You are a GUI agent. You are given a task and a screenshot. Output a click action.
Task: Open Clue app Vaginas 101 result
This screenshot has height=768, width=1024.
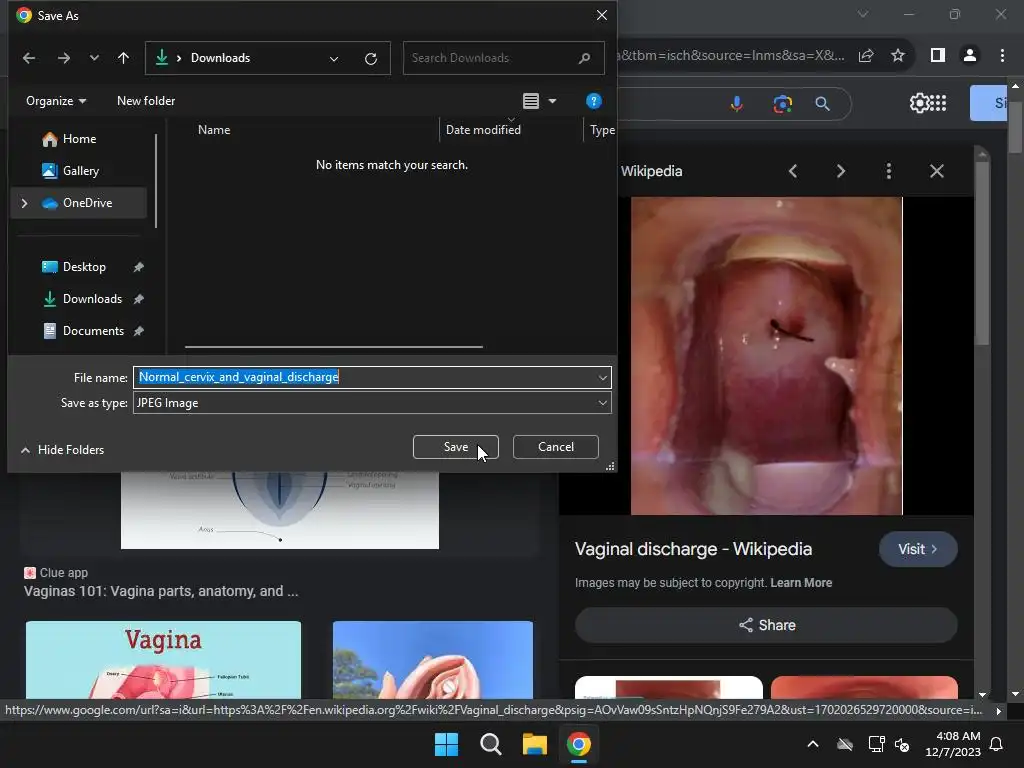pos(161,591)
